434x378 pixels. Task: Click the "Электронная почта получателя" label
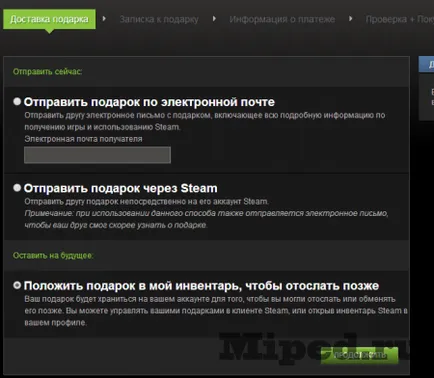(x=83, y=139)
